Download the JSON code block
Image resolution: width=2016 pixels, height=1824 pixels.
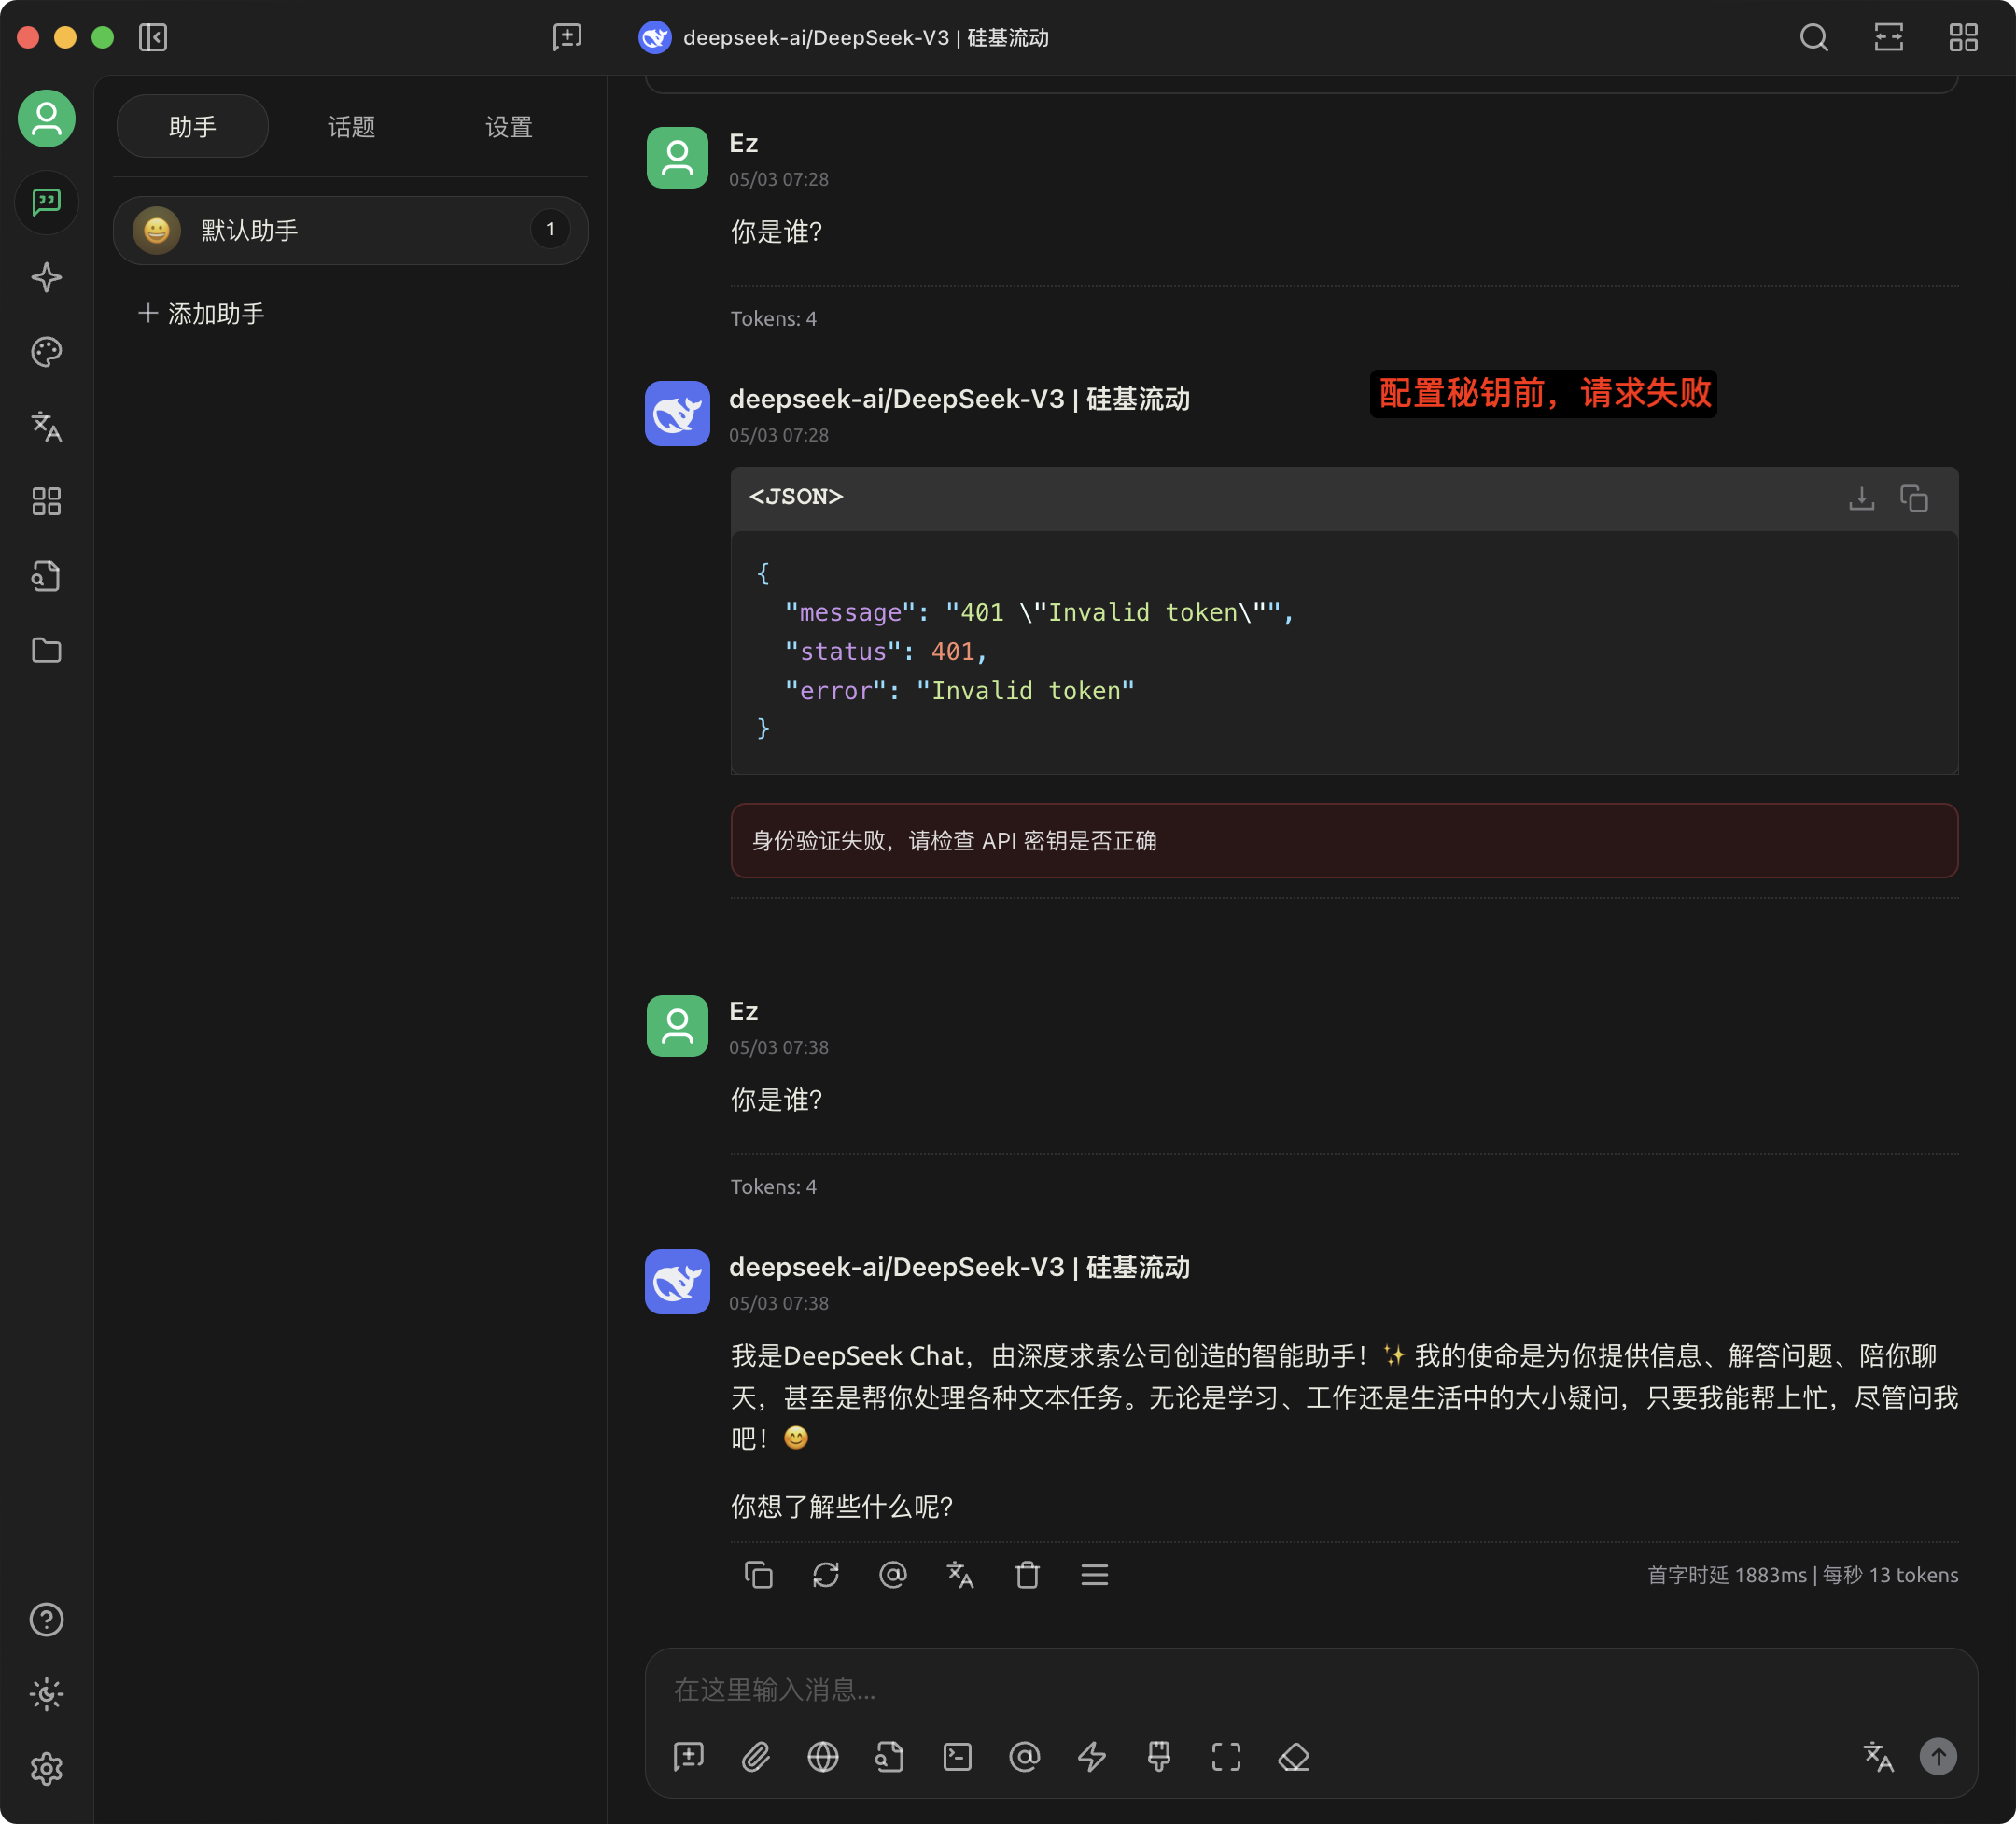coord(1861,498)
